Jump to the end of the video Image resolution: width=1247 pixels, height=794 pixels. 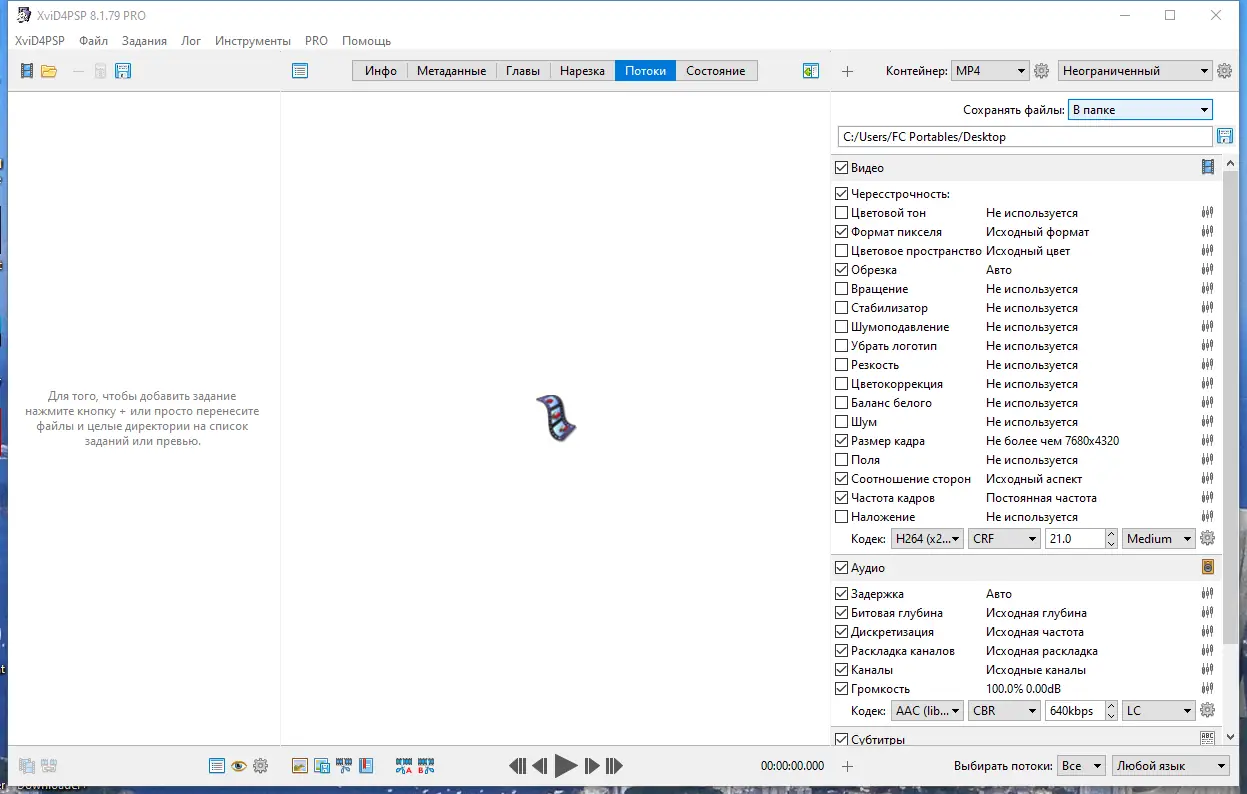[x=614, y=766]
